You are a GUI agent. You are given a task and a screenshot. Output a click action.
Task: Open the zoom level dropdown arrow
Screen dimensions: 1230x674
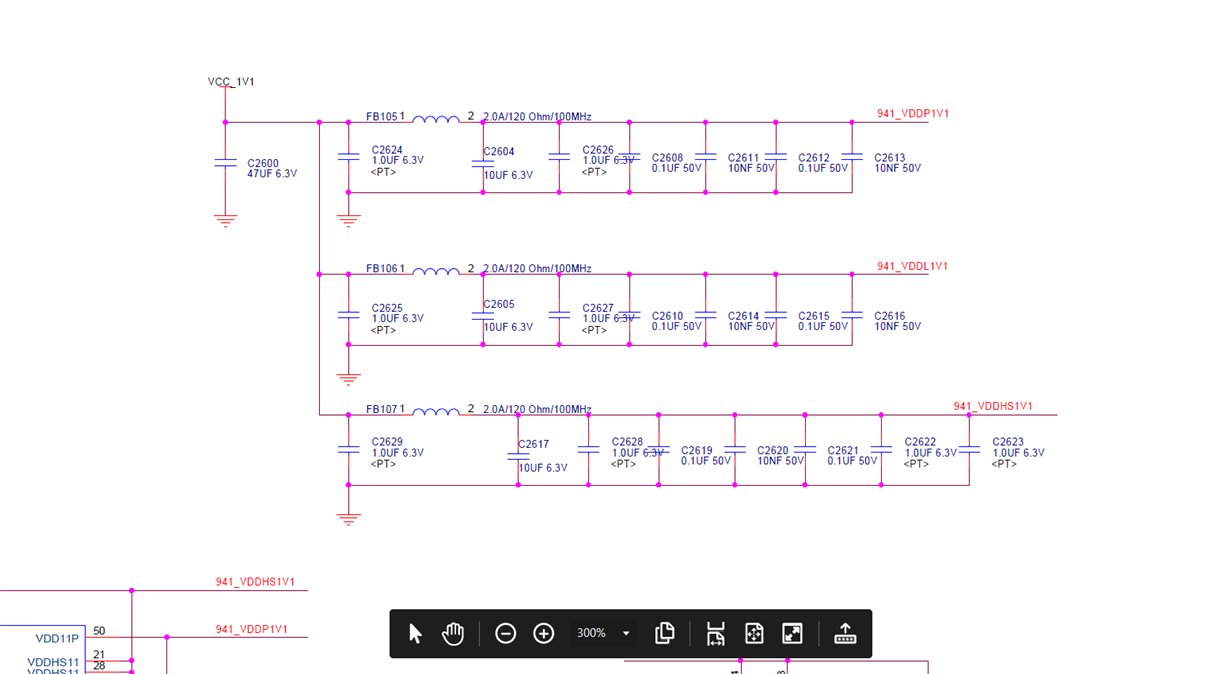[x=626, y=633]
